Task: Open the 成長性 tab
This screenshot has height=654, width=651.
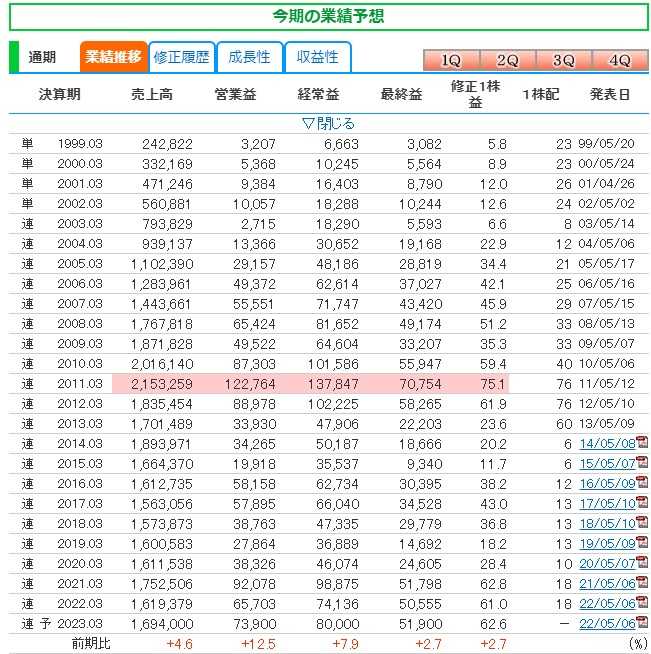Action: pyautogui.click(x=249, y=57)
